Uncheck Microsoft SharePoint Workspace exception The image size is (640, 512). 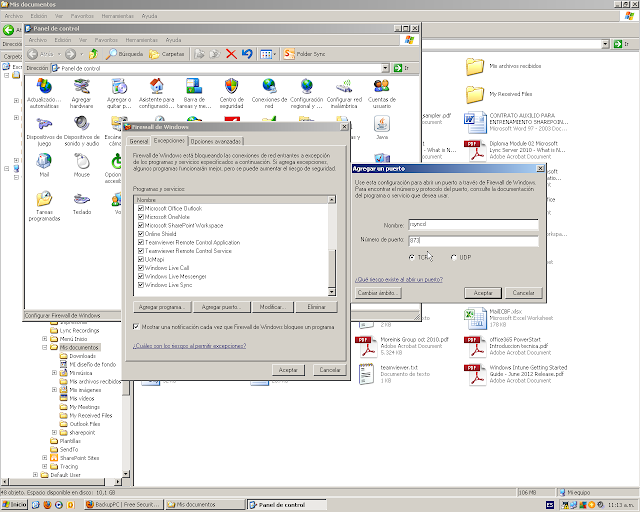(140, 225)
